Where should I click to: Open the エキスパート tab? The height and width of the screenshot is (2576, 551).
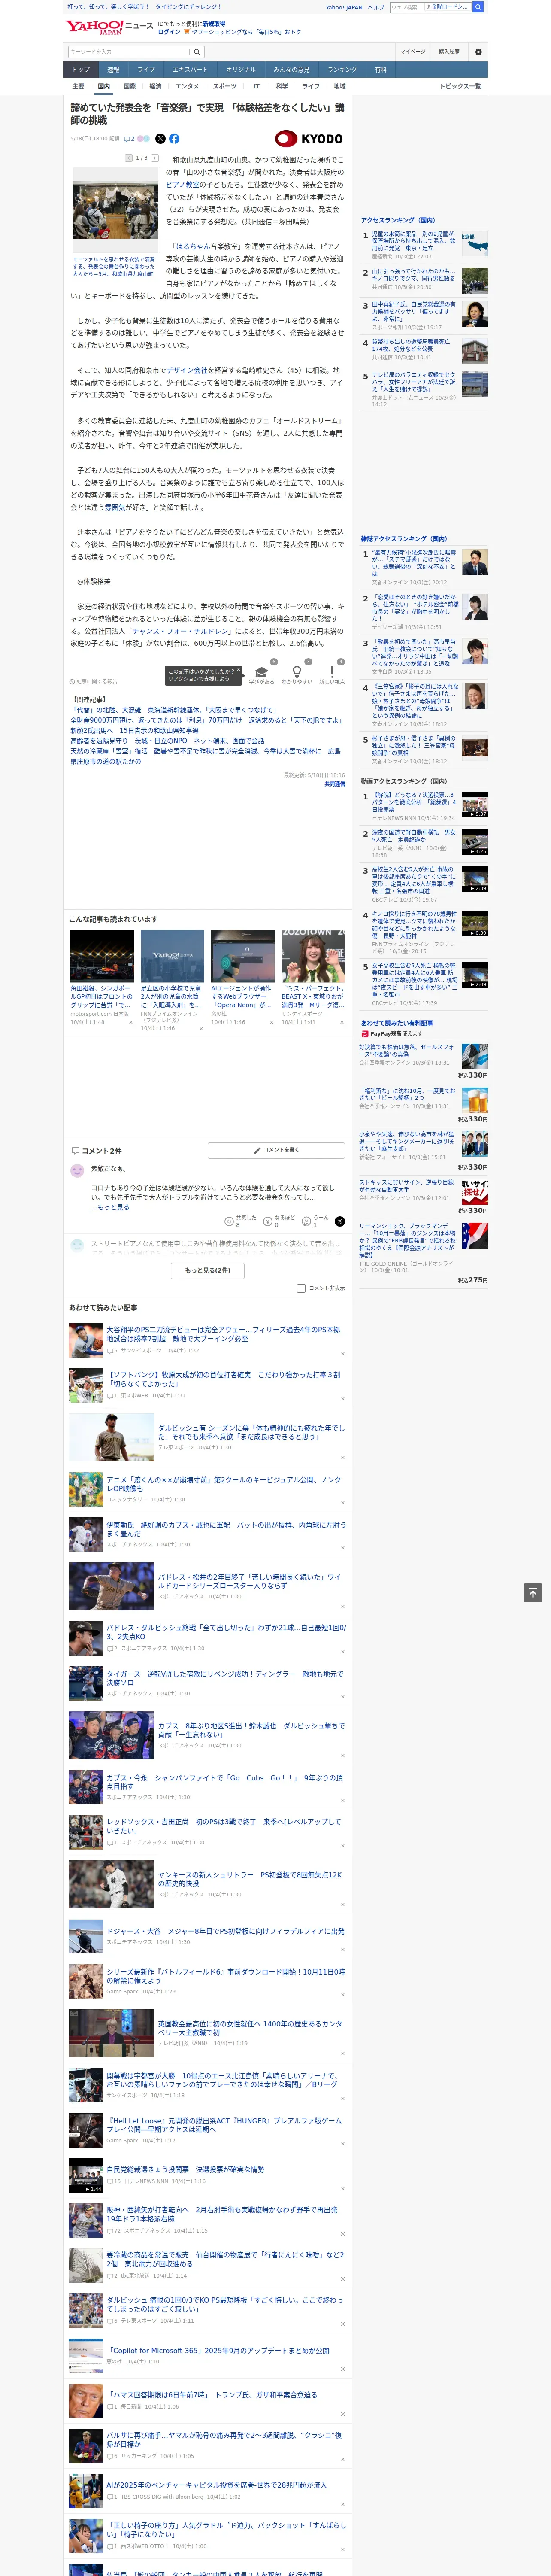(190, 70)
